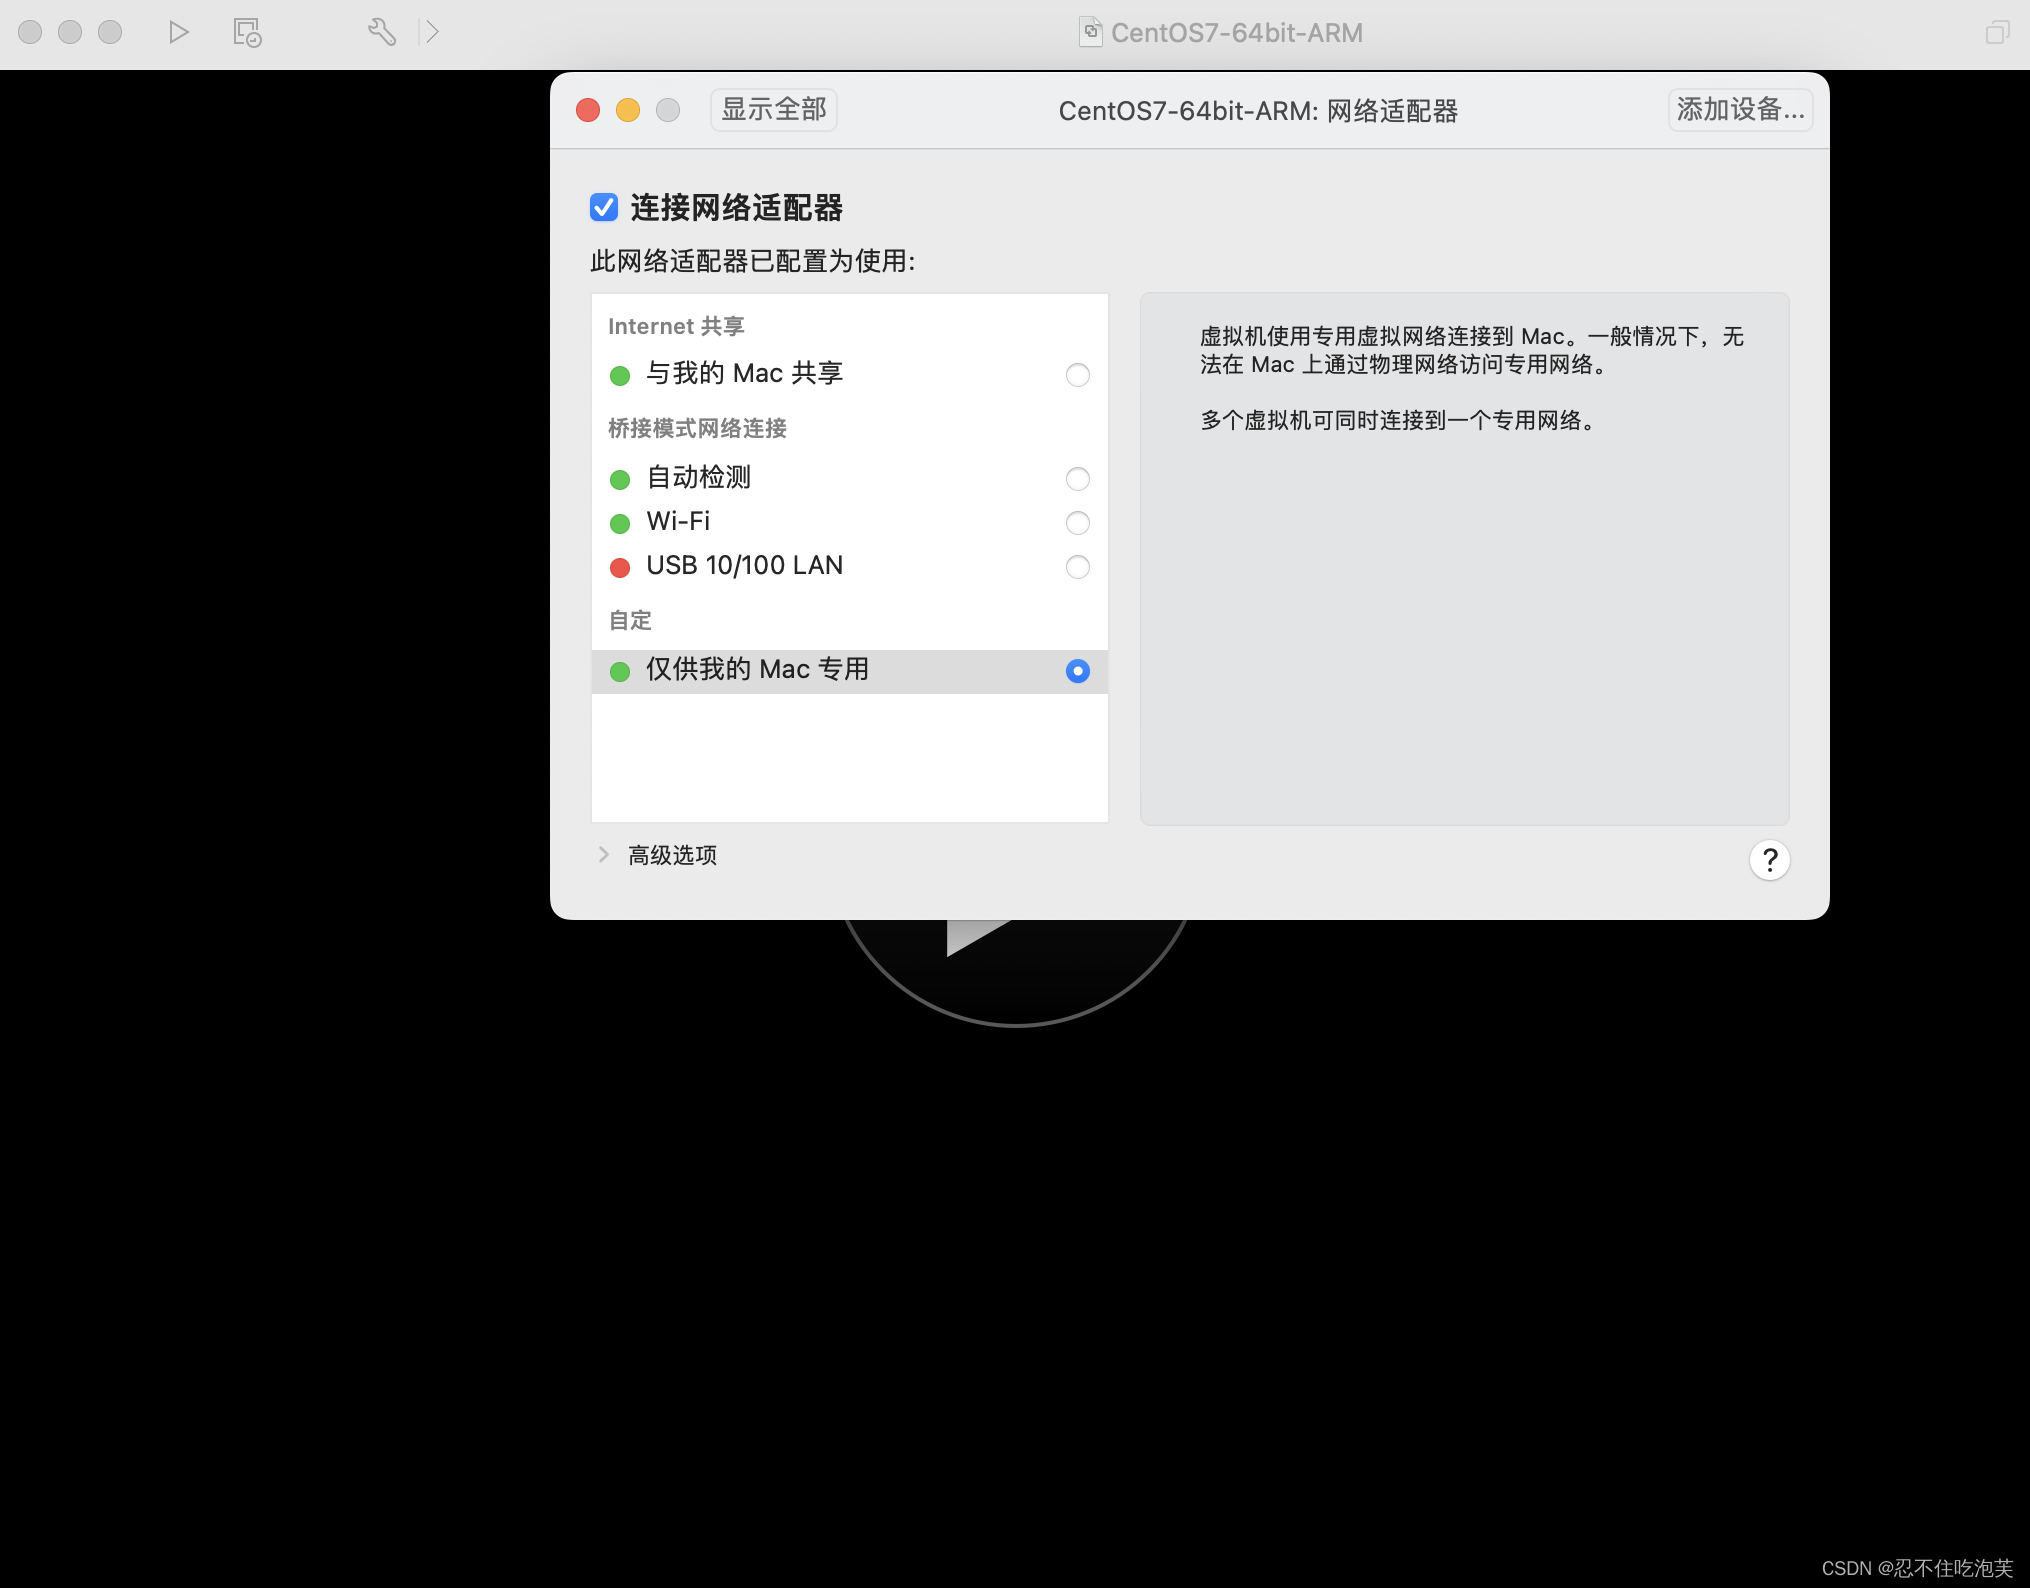Open settings via the wrench icon
Image resolution: width=2030 pixels, height=1588 pixels.
pos(382,32)
